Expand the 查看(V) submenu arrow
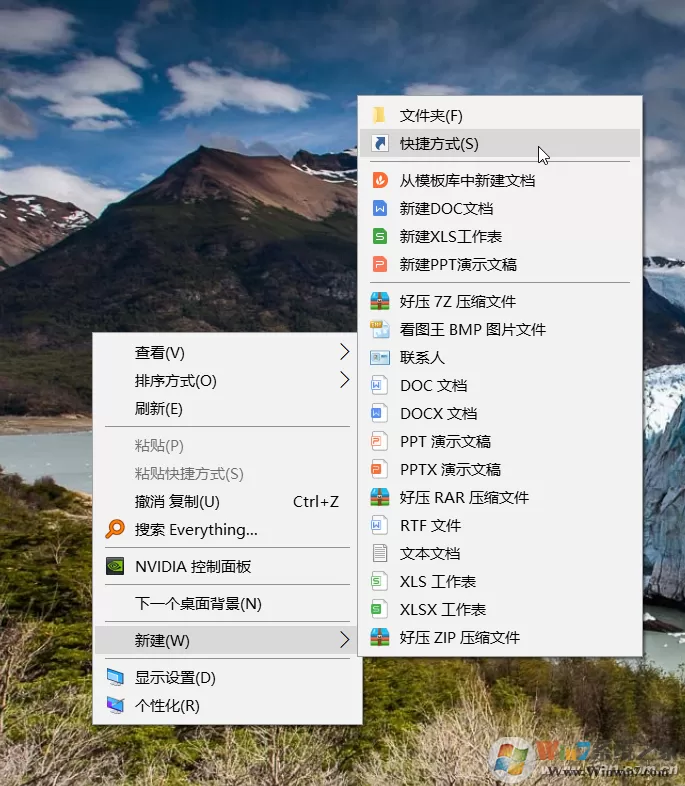Viewport: 685px width, 786px height. click(344, 352)
